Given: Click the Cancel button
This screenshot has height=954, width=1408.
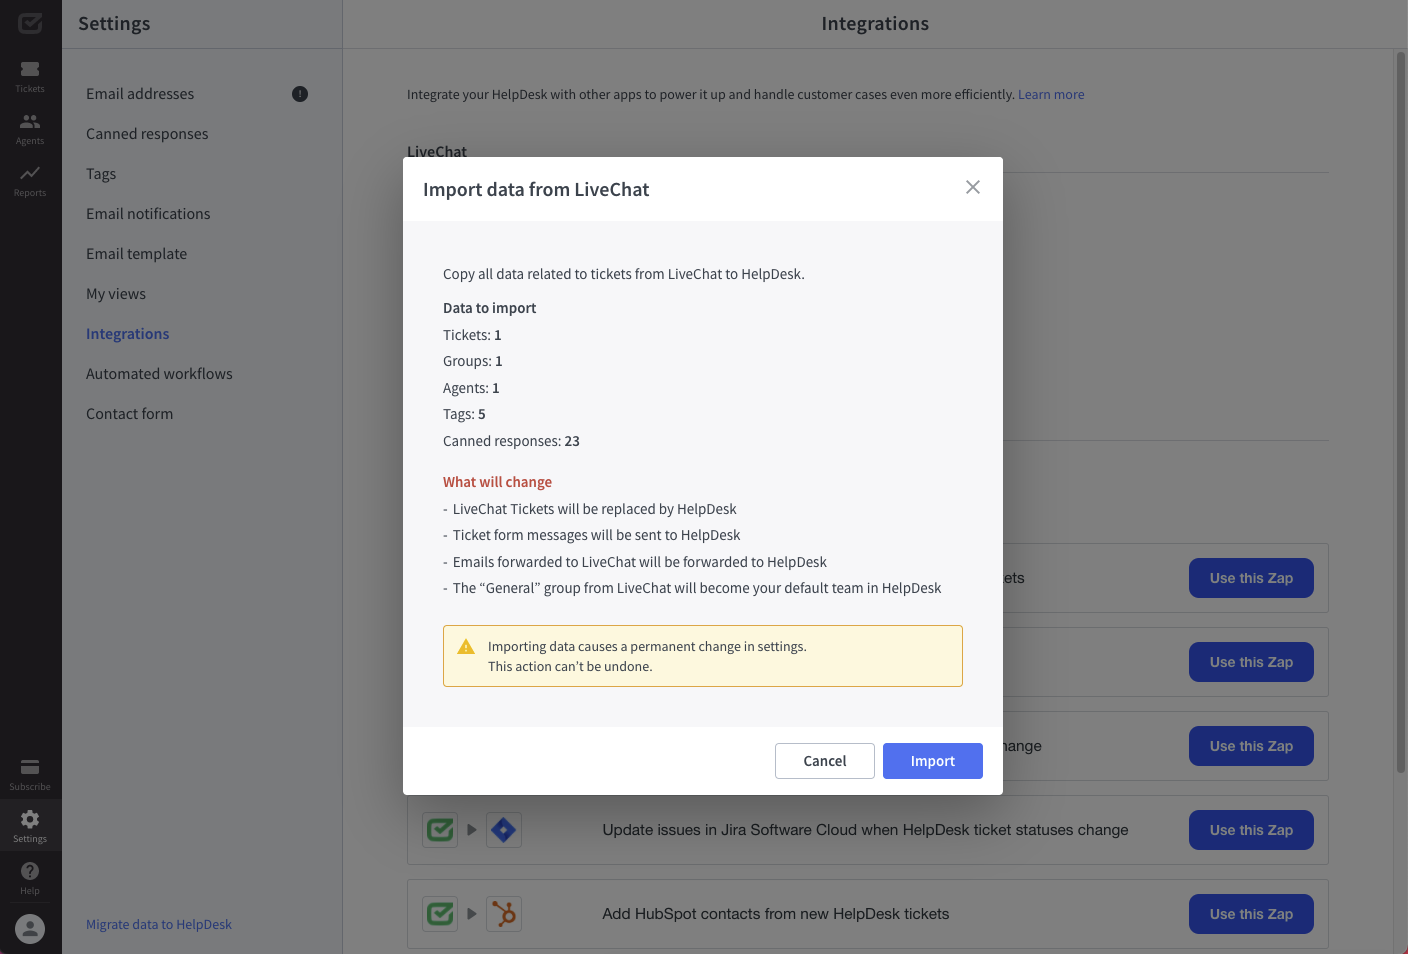Looking at the screenshot, I should point(825,761).
